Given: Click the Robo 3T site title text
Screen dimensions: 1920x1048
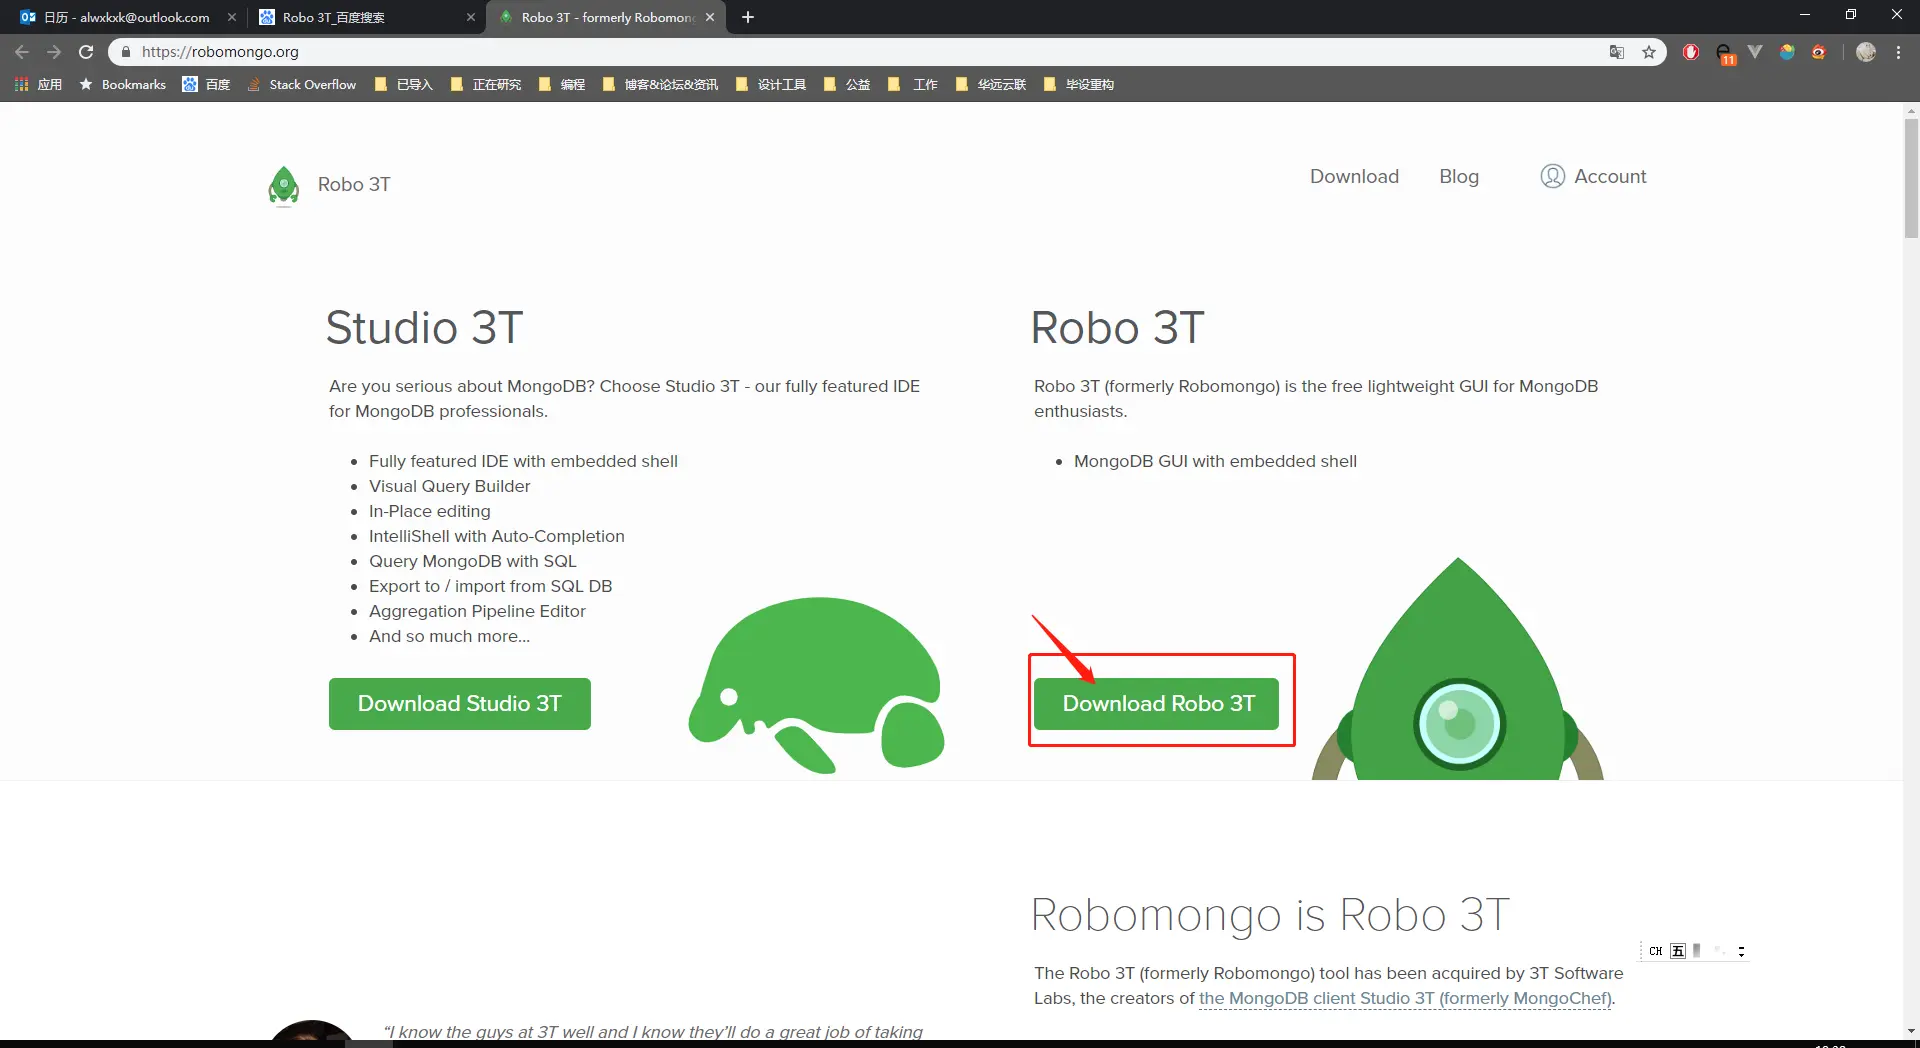Looking at the screenshot, I should [x=354, y=184].
